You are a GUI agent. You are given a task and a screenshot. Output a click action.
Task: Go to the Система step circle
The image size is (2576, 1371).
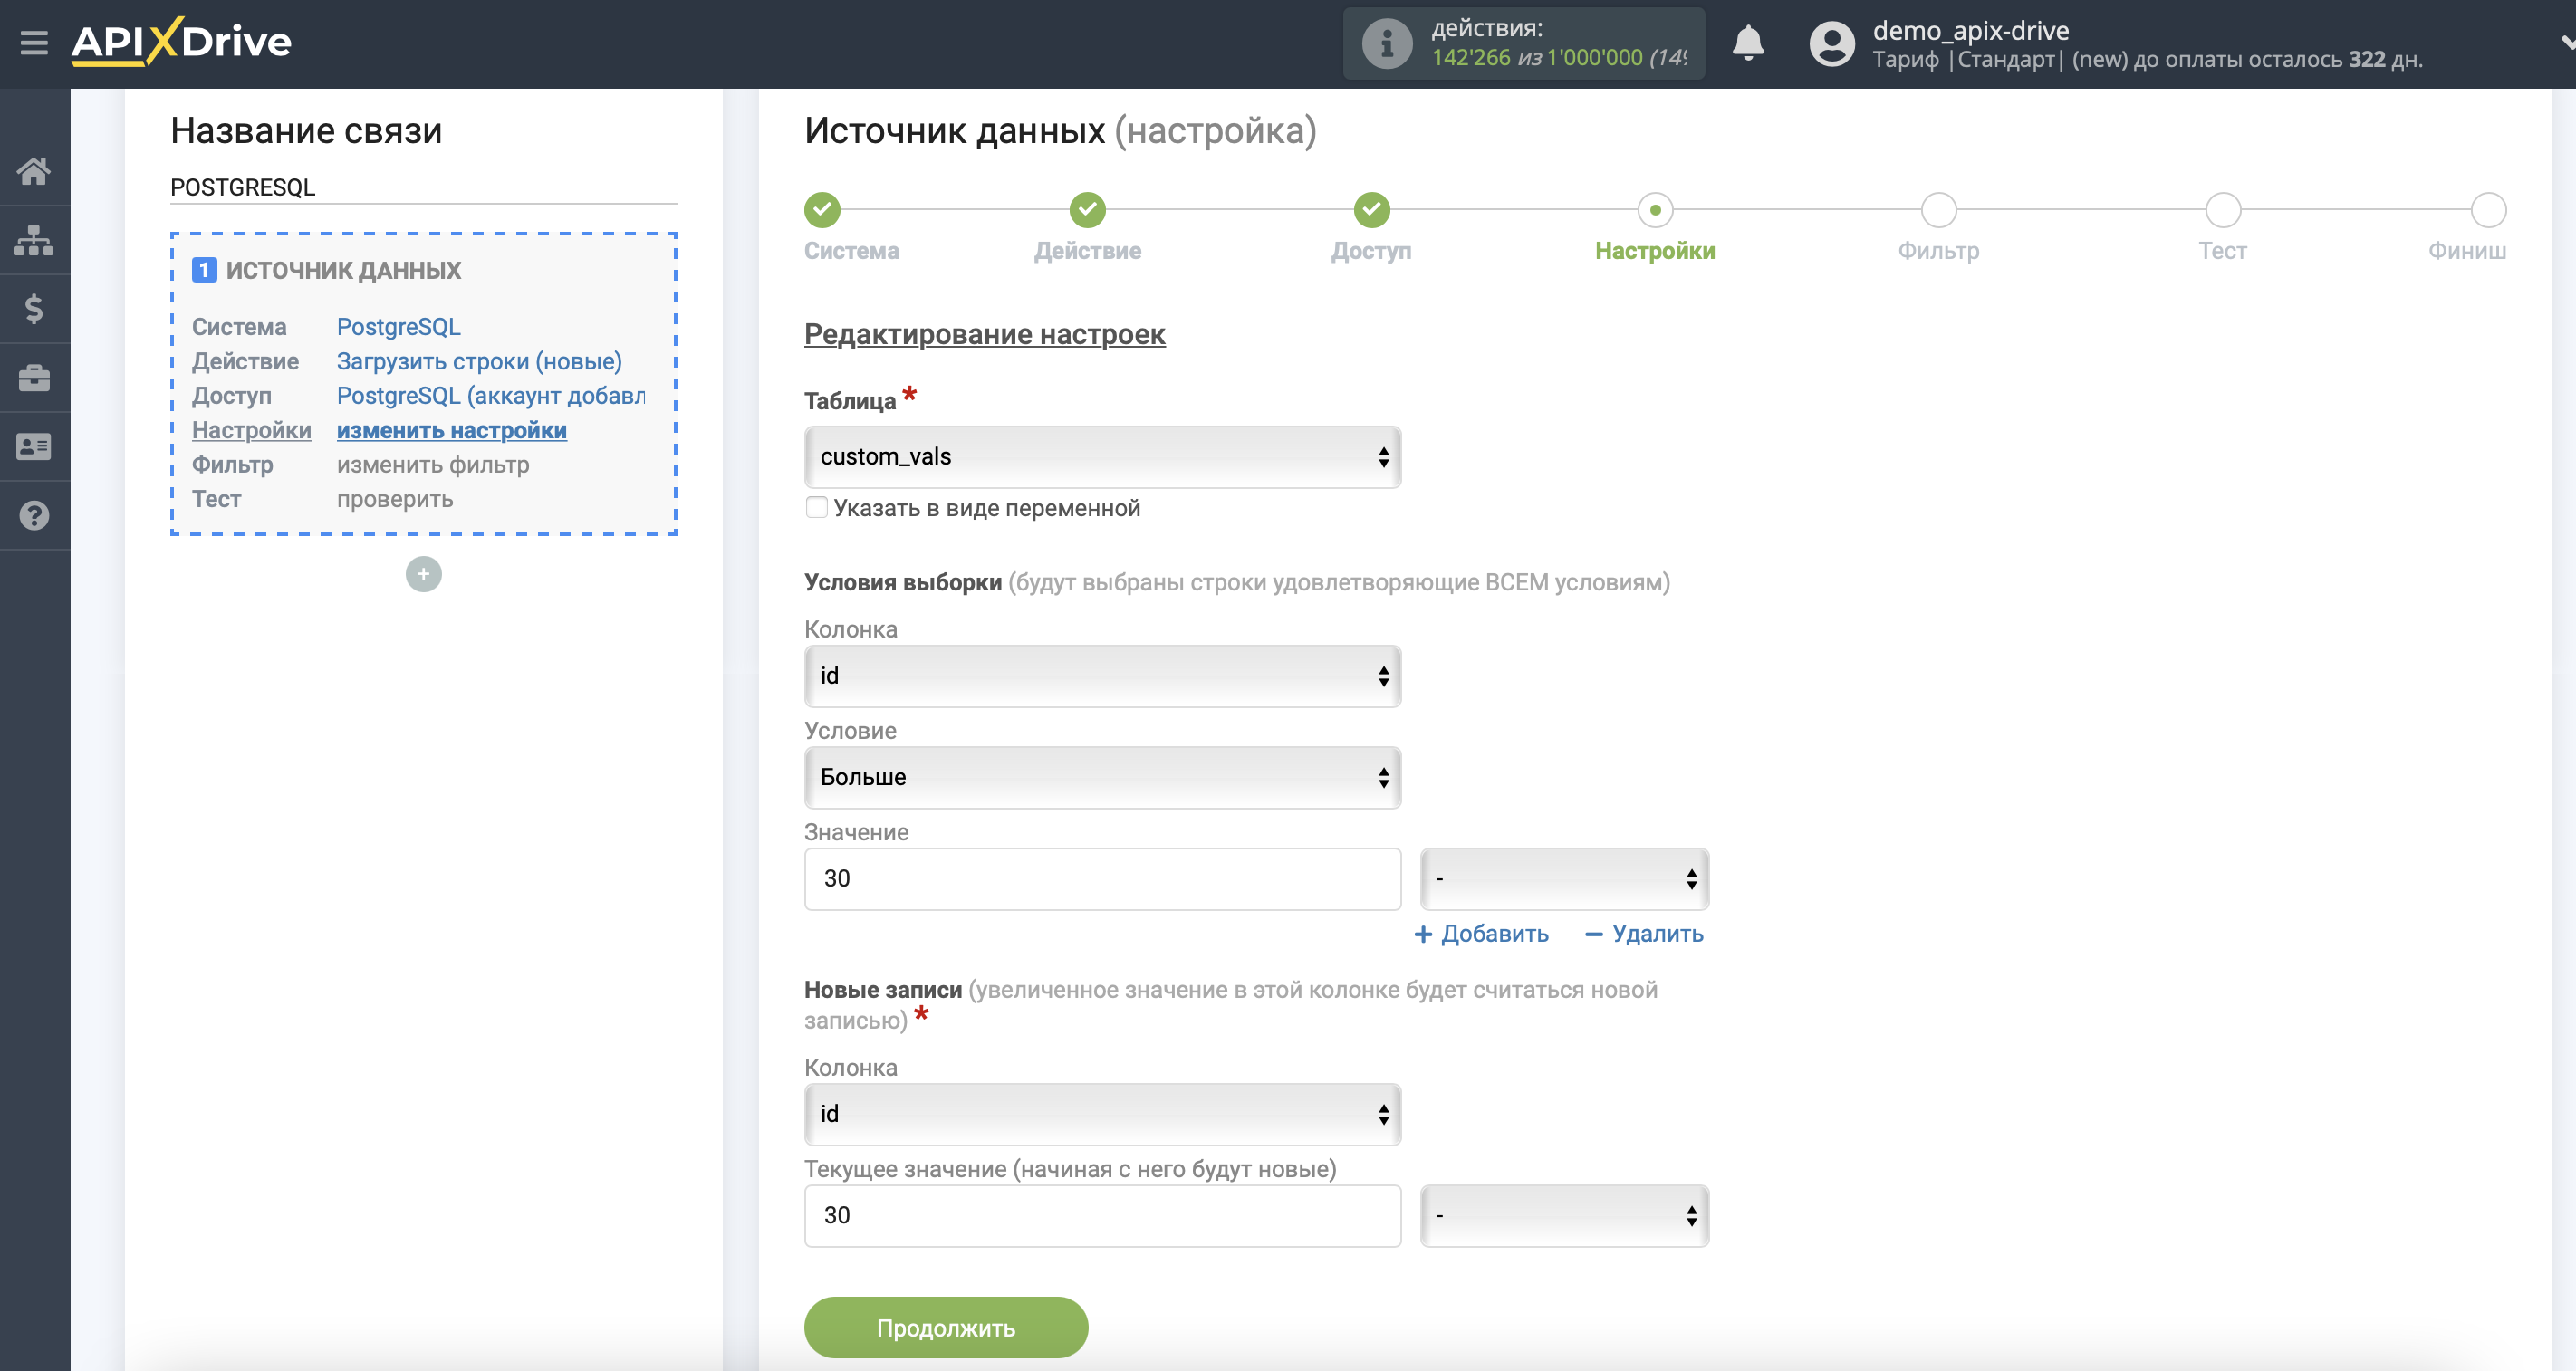[x=822, y=210]
